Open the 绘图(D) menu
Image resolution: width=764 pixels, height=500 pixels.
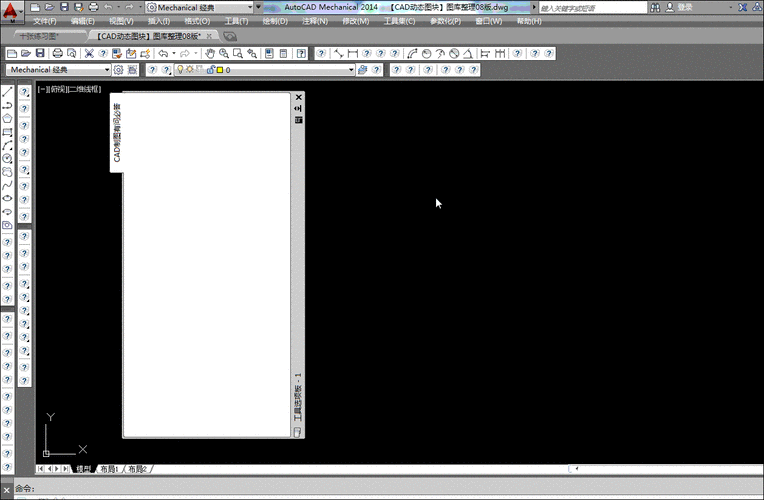[276, 21]
